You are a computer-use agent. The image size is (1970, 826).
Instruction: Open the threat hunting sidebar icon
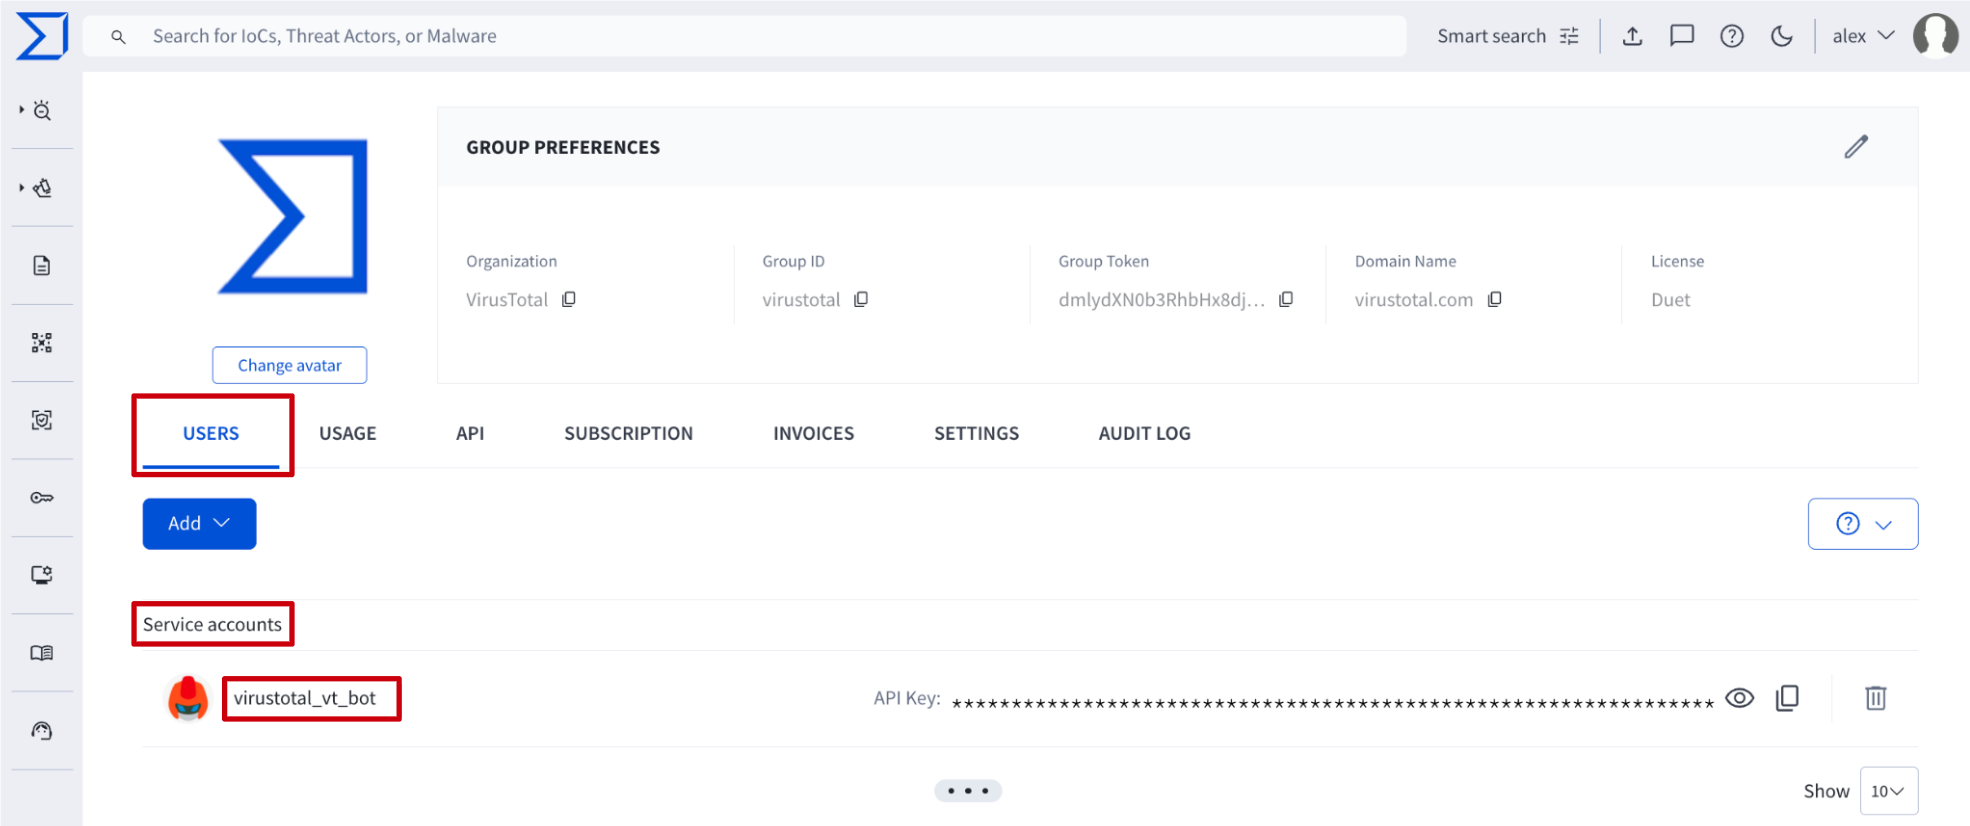pos(43,111)
